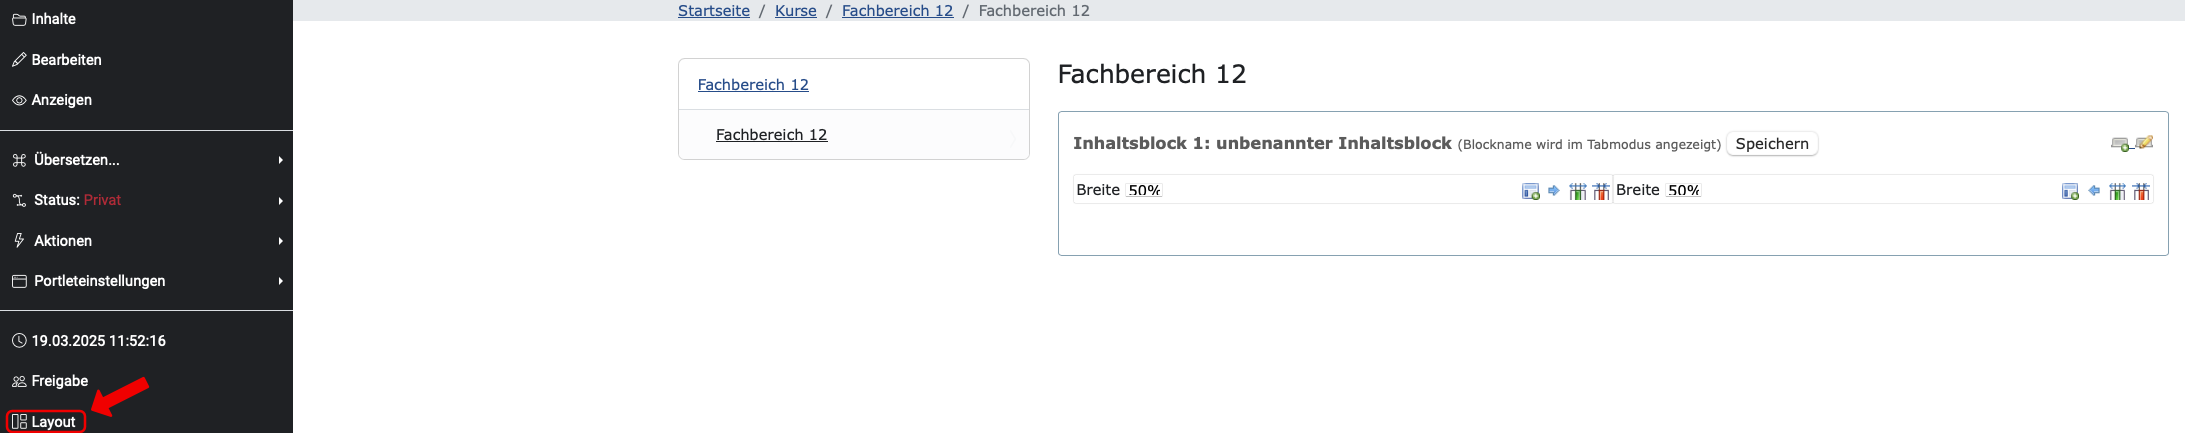Move right column to the left

point(2093,191)
